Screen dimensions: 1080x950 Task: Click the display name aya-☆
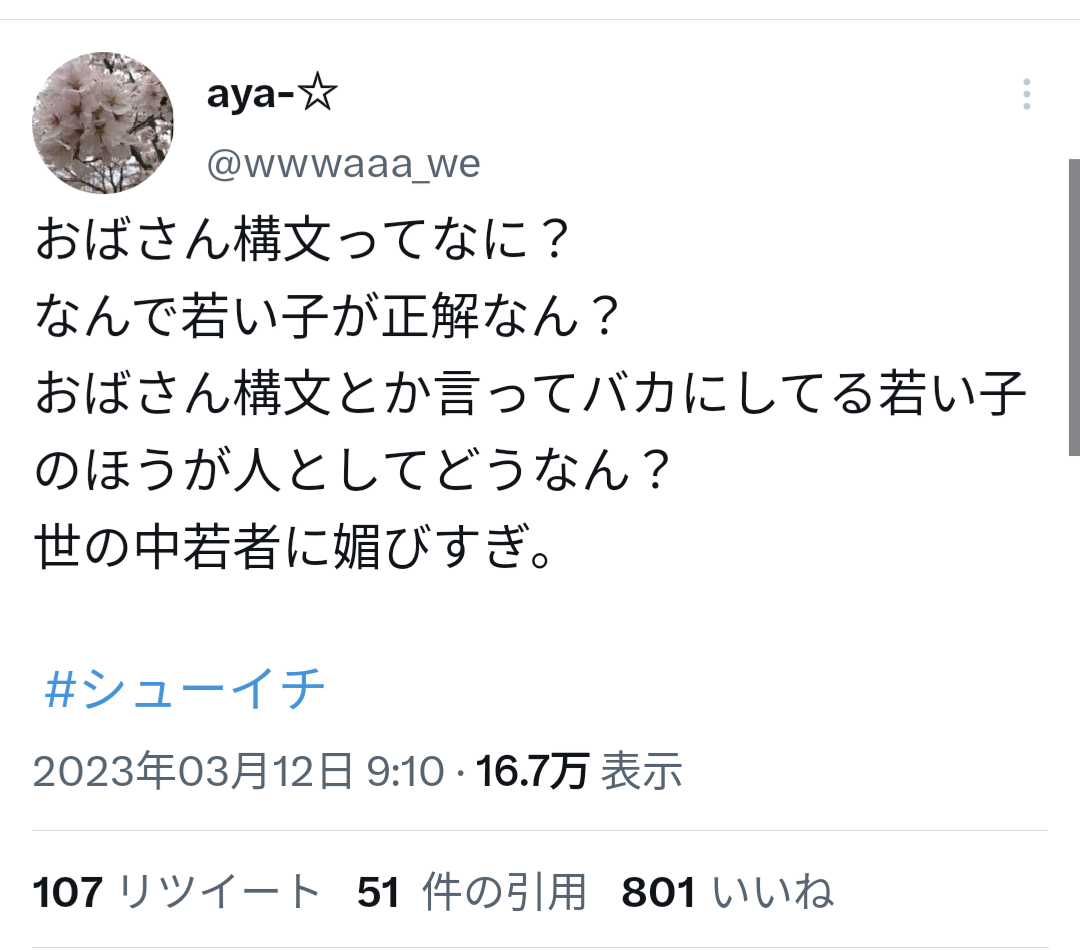pyautogui.click(x=272, y=94)
